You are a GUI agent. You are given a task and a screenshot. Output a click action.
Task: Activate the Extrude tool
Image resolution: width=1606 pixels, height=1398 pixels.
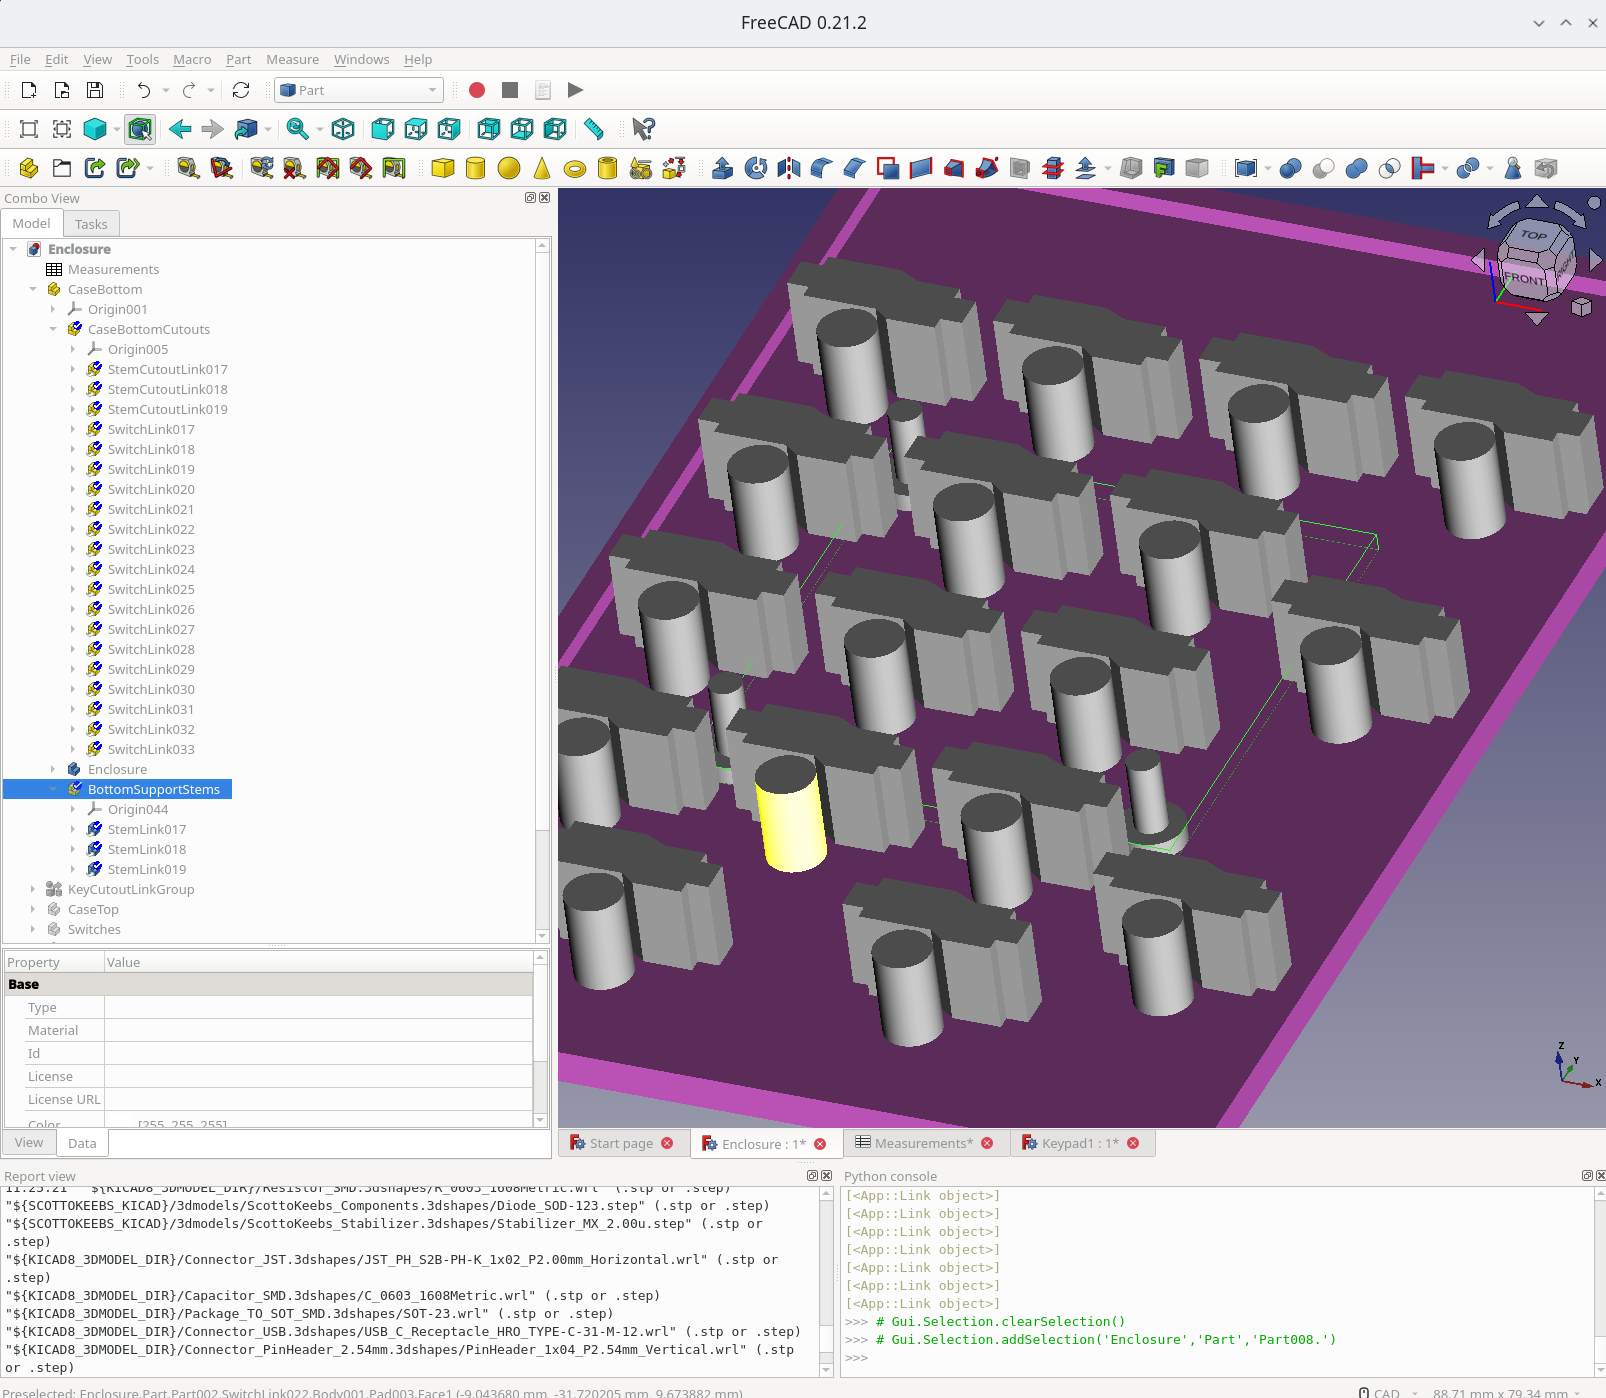coord(722,168)
